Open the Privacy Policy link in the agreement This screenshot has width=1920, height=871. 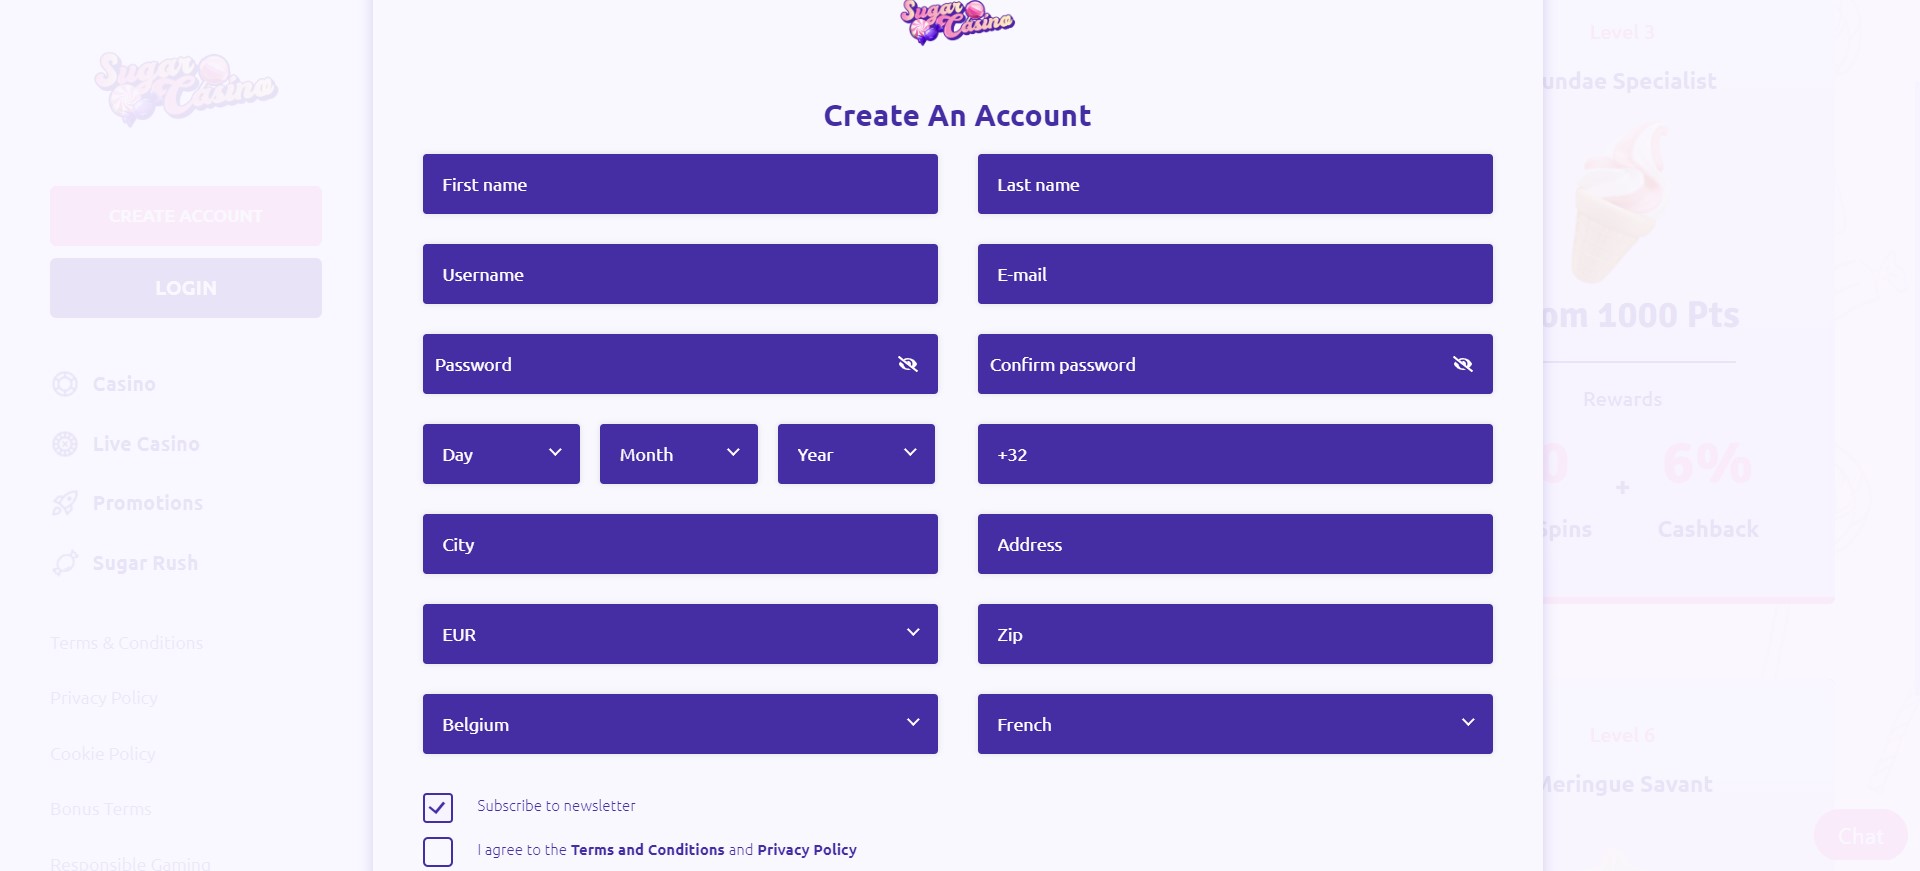click(807, 850)
